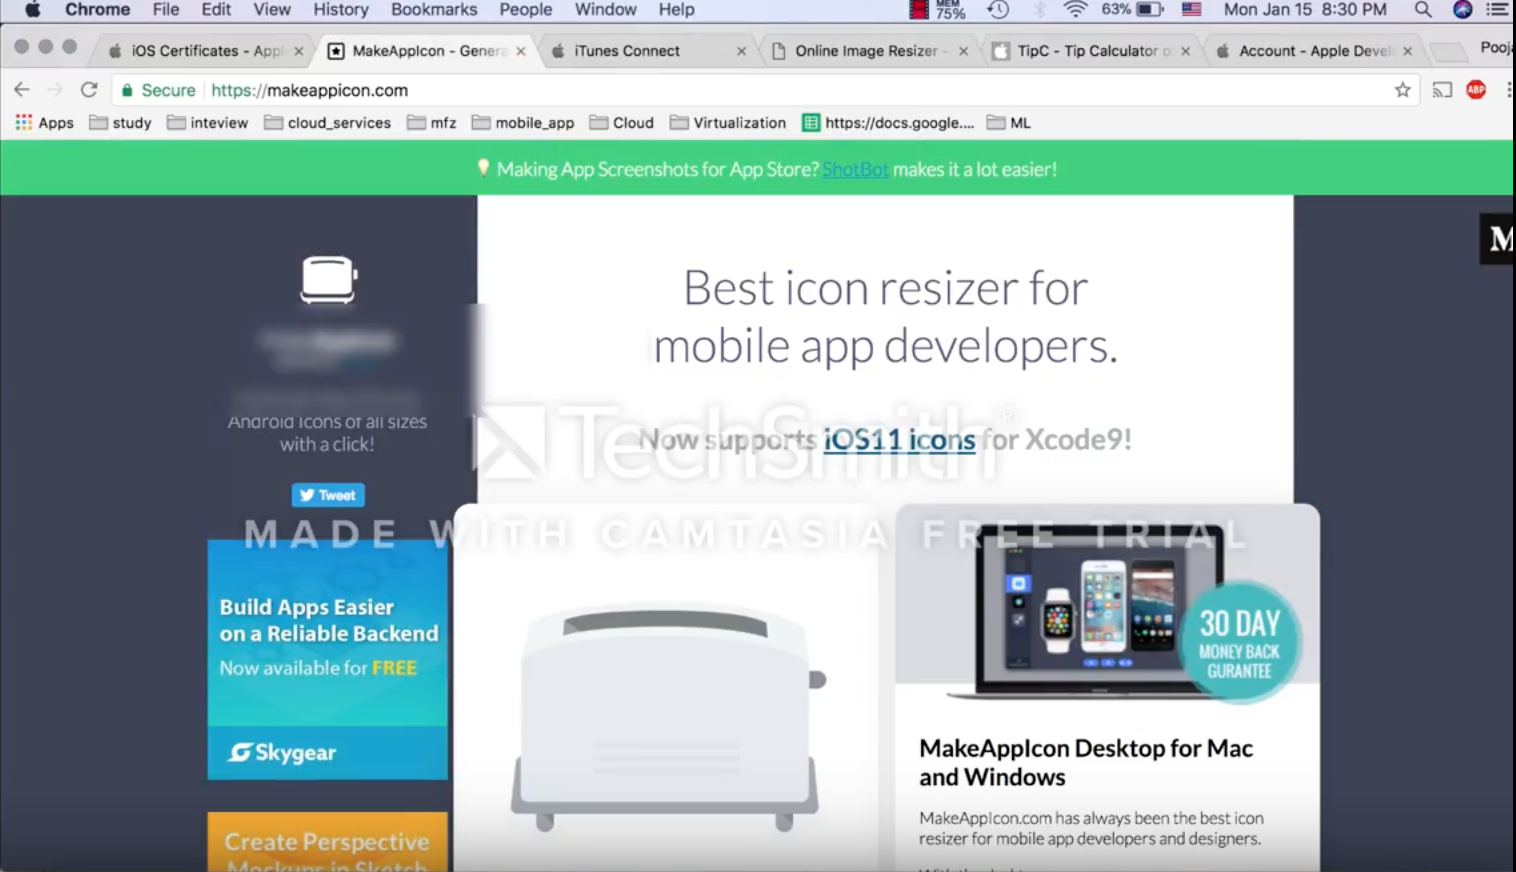
Task: Click the toaster logo in sidebar
Action: point(328,279)
